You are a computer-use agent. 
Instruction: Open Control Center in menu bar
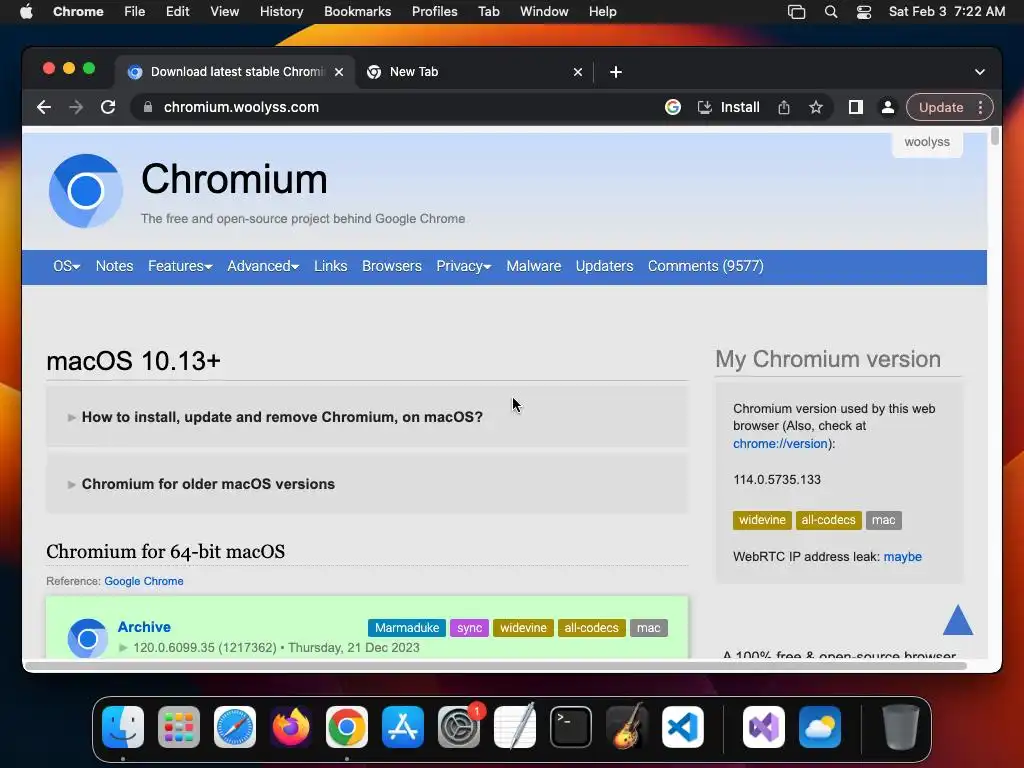coord(863,12)
